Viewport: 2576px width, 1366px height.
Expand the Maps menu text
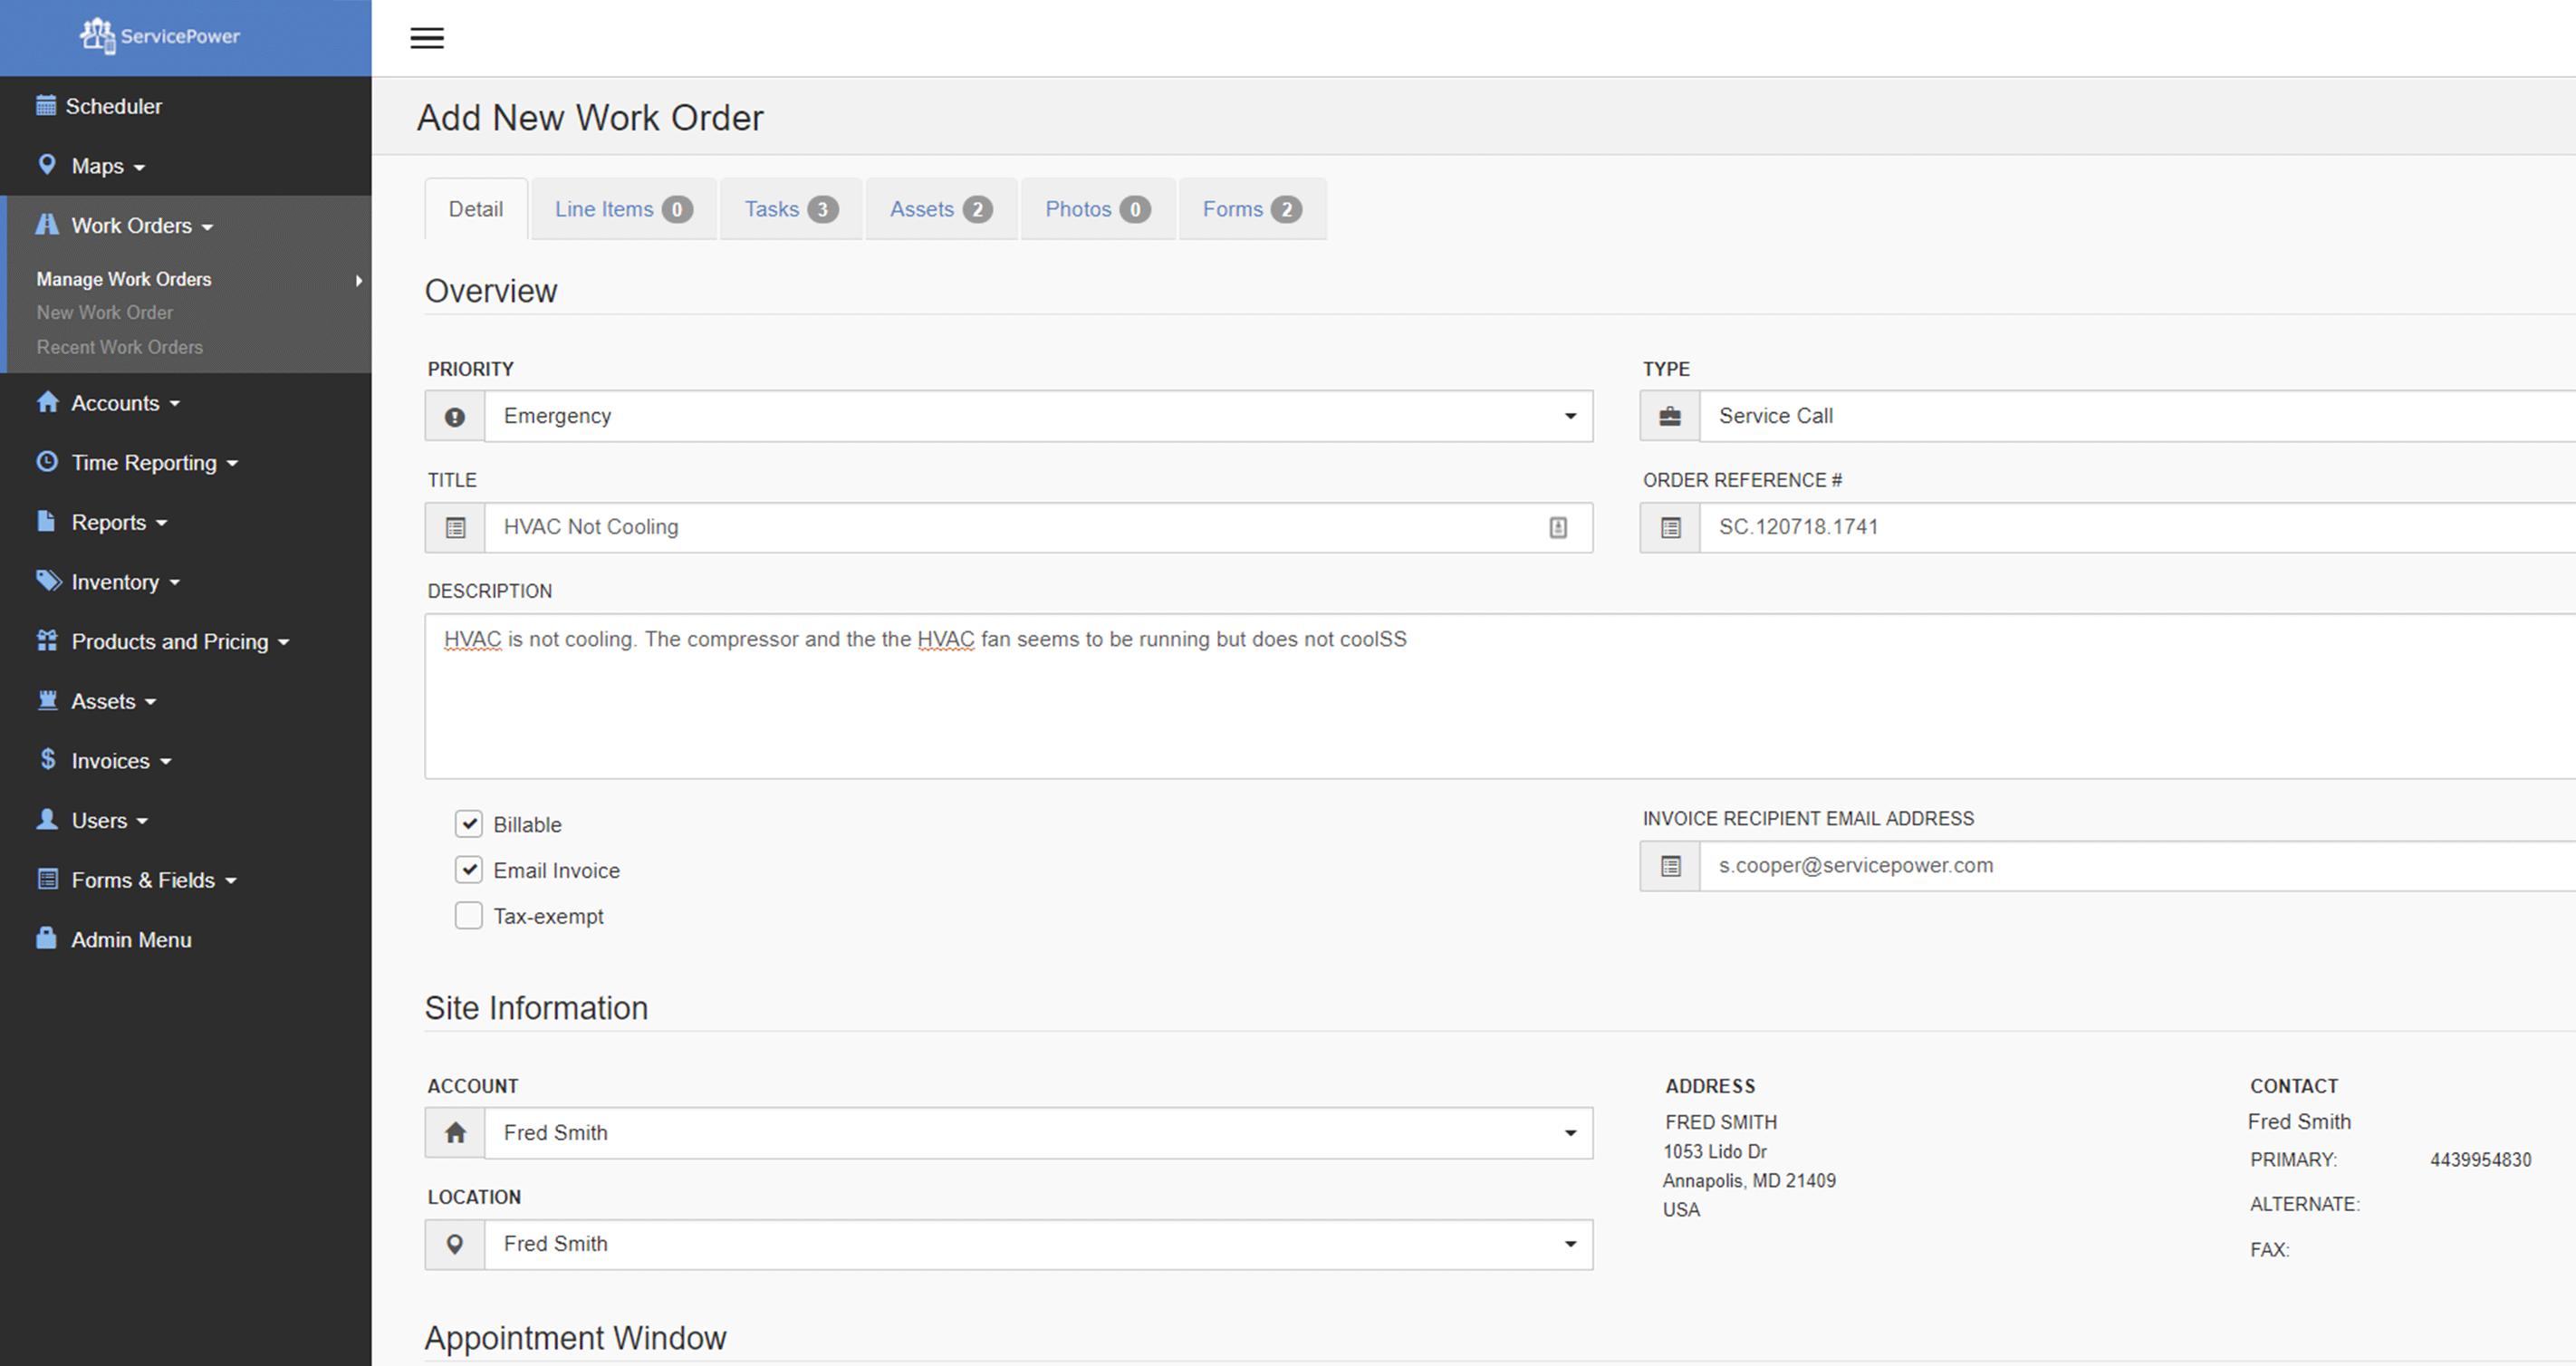[97, 166]
